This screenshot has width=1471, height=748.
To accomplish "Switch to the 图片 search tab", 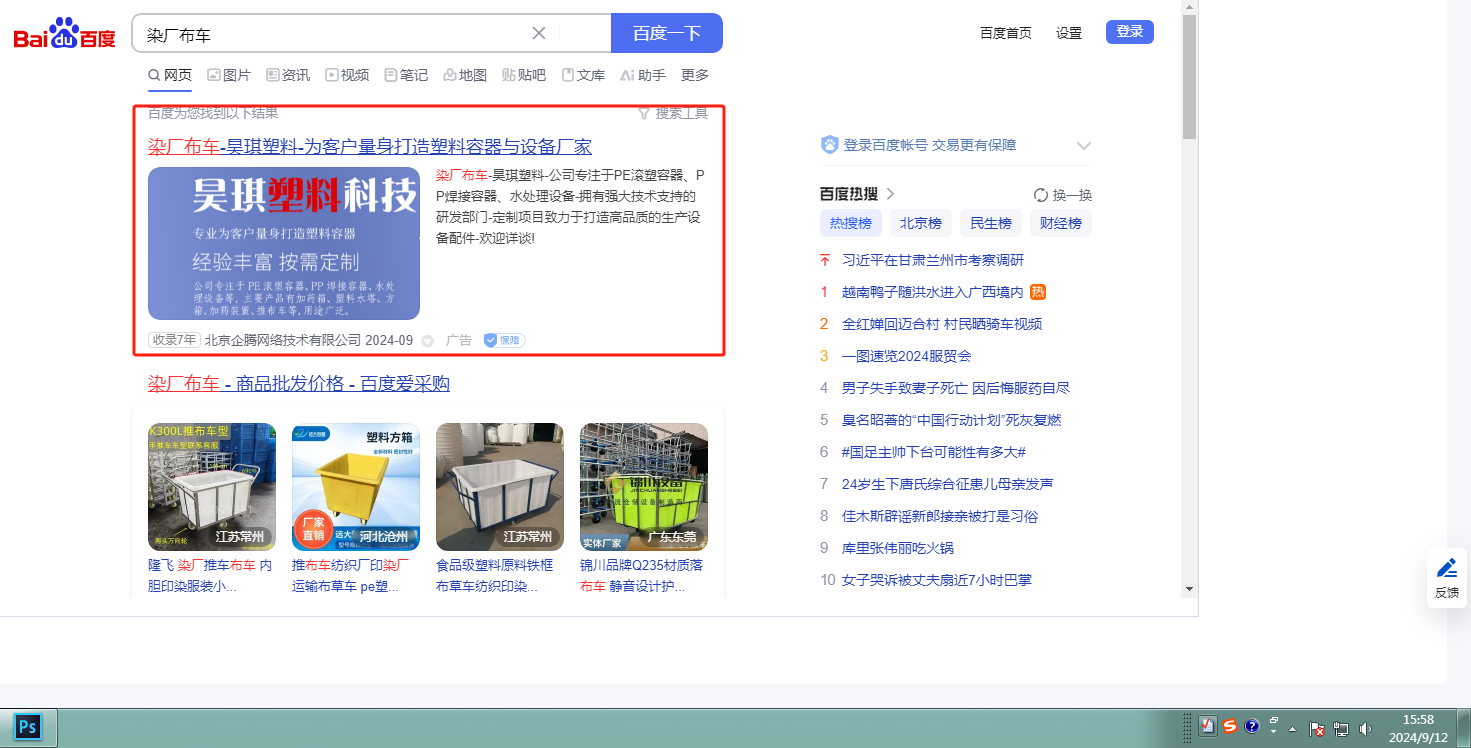I will tap(229, 75).
